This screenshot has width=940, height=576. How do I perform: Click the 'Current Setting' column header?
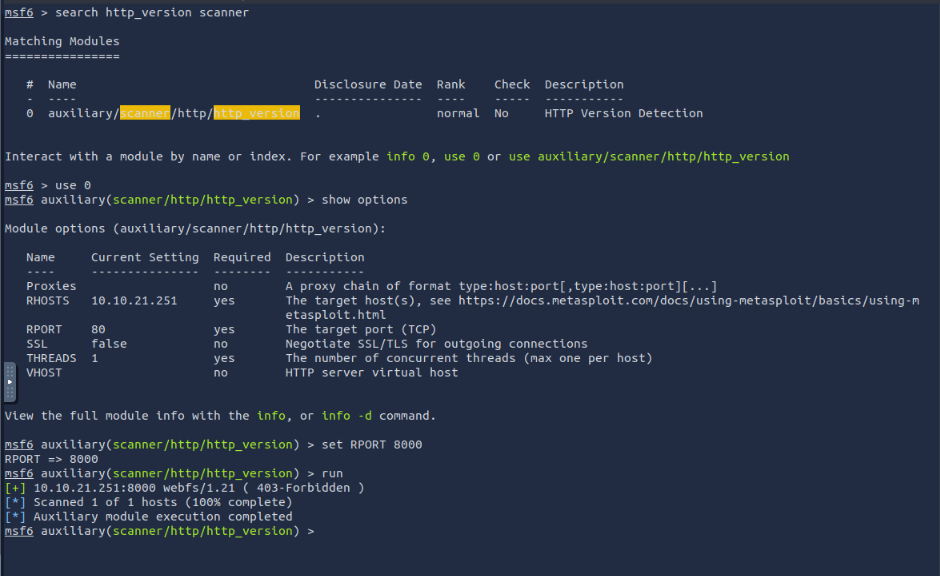pyautogui.click(x=145, y=257)
